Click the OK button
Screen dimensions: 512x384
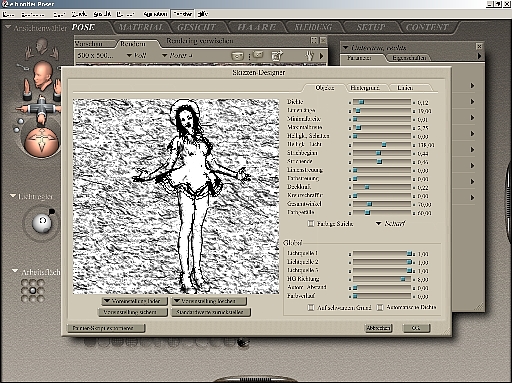(416, 328)
